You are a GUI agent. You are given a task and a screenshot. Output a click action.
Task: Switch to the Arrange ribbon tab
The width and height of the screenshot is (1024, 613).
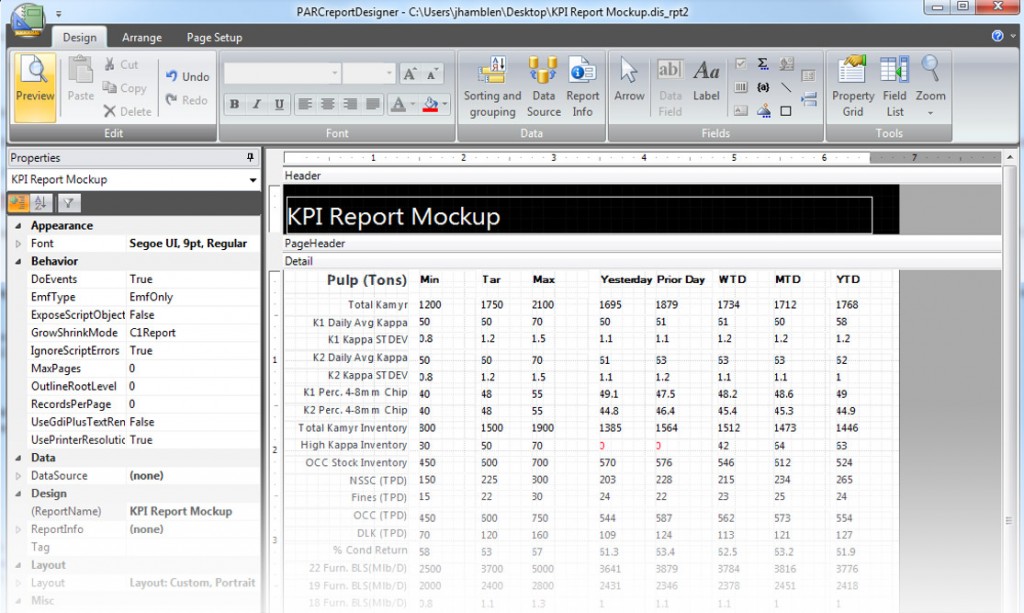(142, 37)
